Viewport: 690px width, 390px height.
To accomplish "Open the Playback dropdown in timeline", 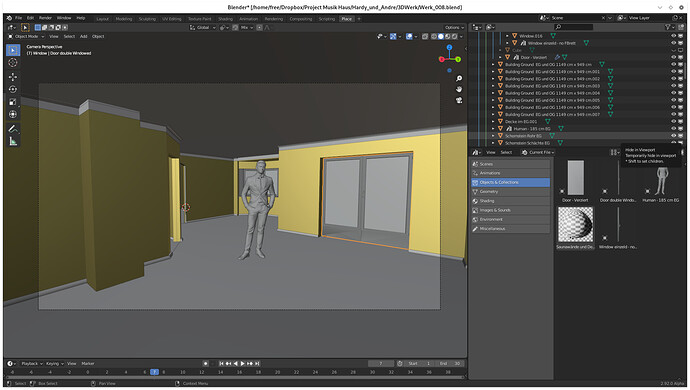I will tap(32, 364).
